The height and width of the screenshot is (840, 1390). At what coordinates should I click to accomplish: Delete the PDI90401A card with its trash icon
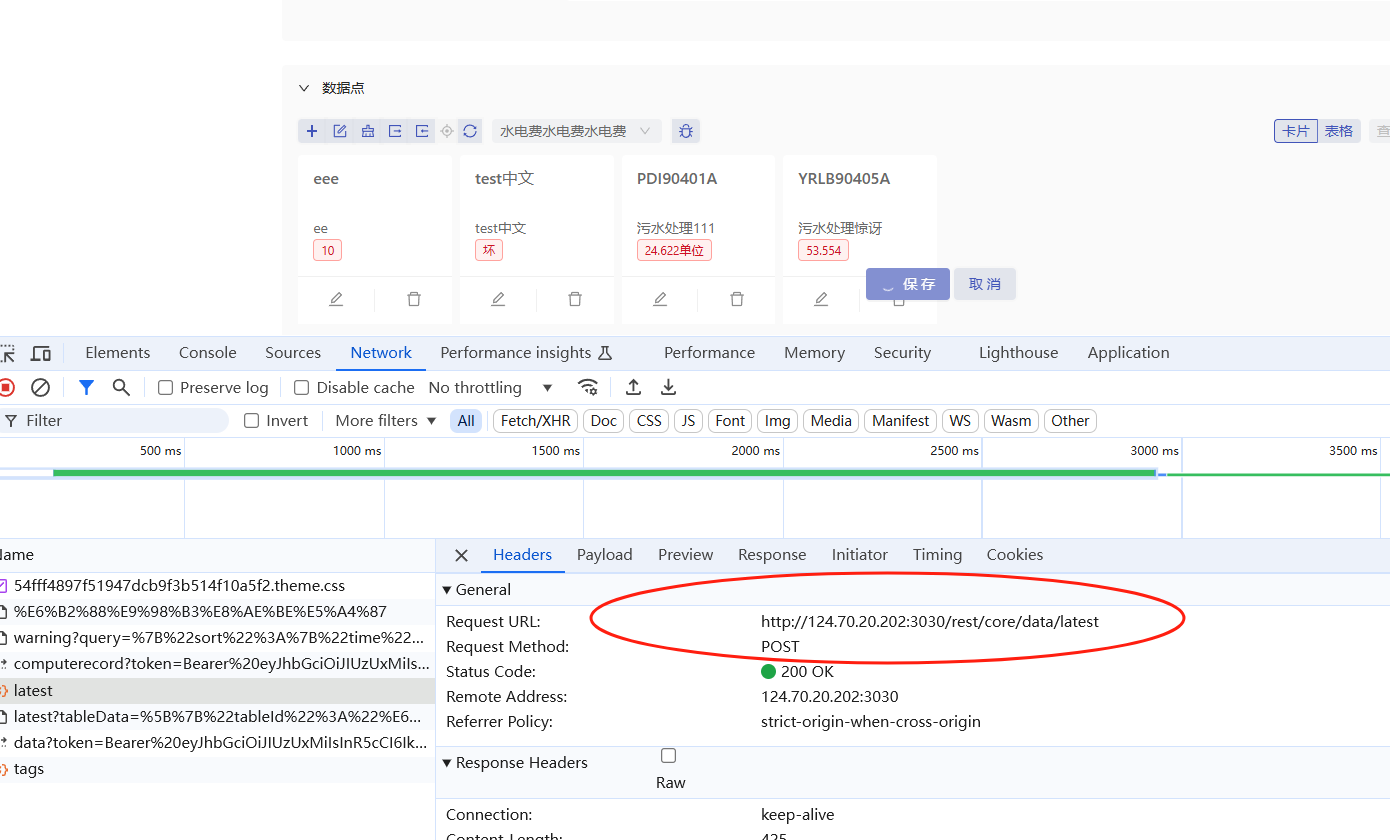[x=737, y=299]
